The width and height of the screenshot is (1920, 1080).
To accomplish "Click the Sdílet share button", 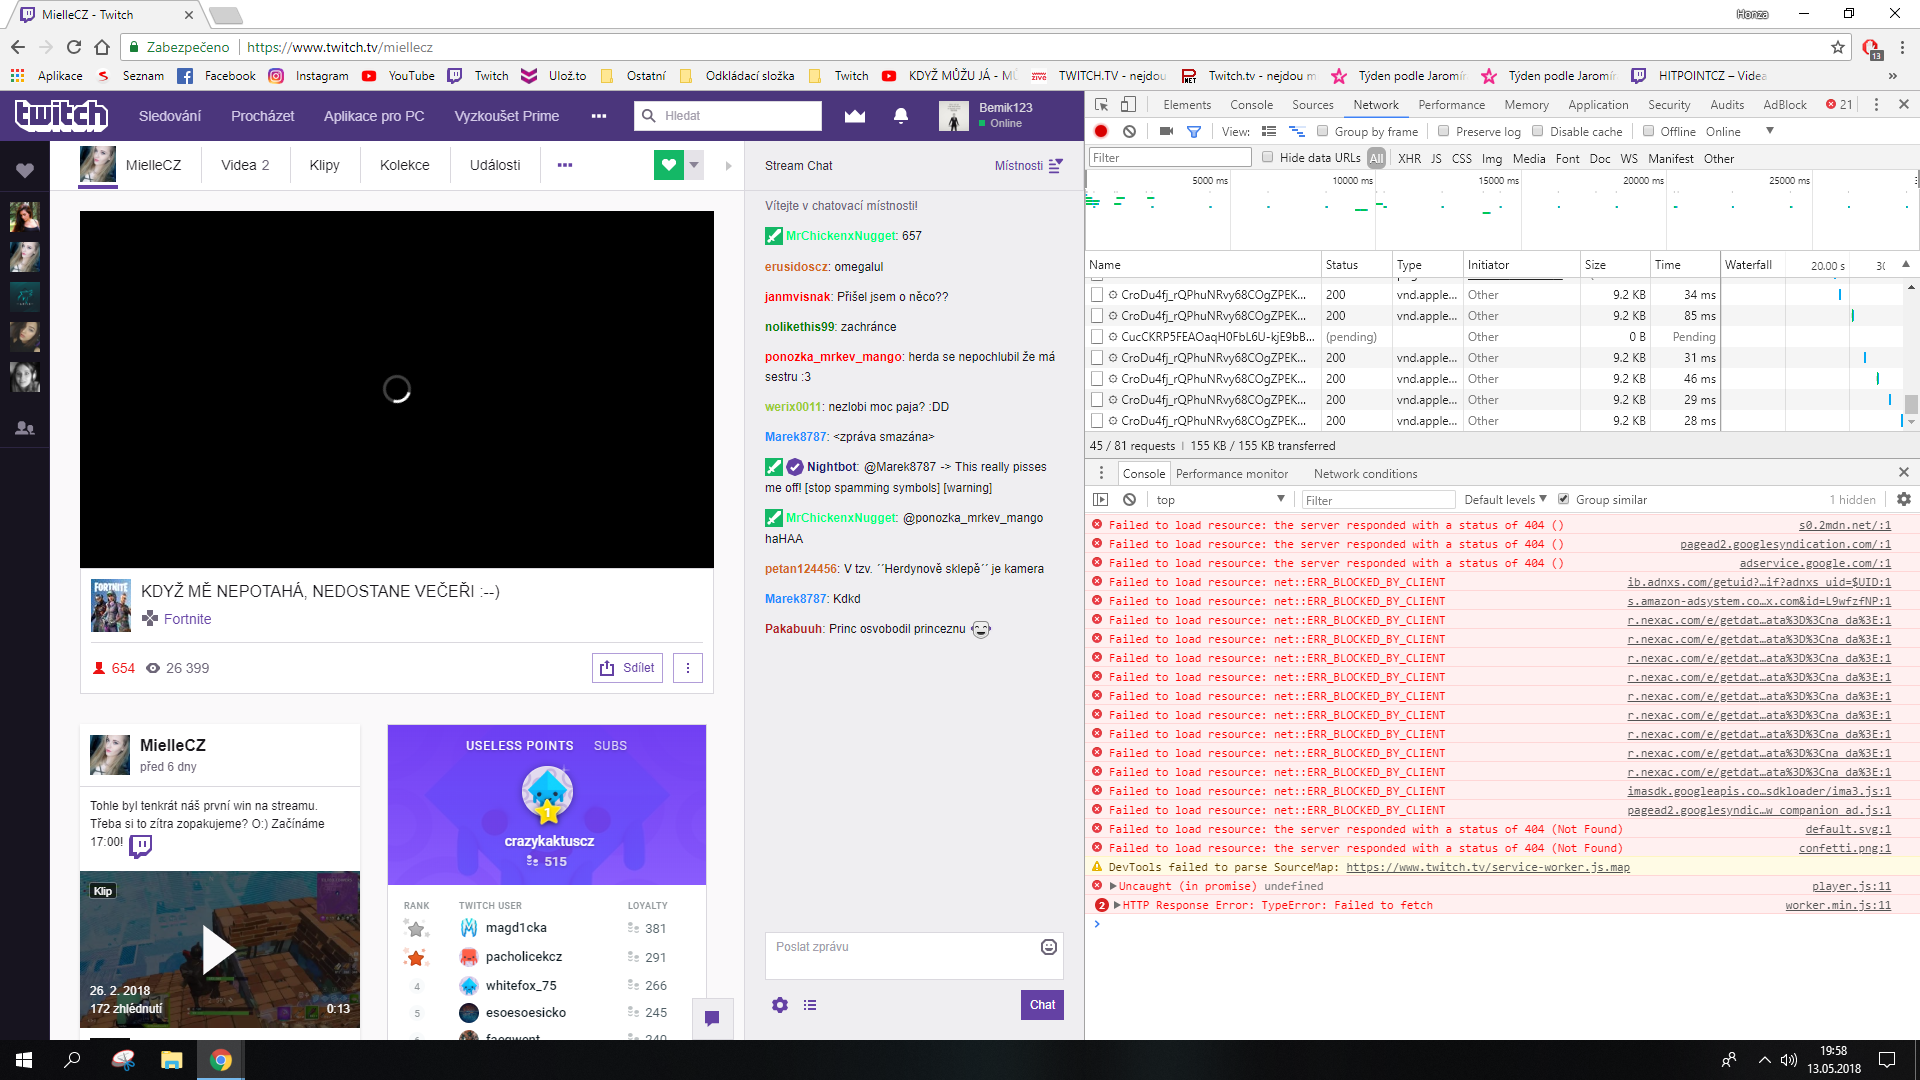I will 627,668.
